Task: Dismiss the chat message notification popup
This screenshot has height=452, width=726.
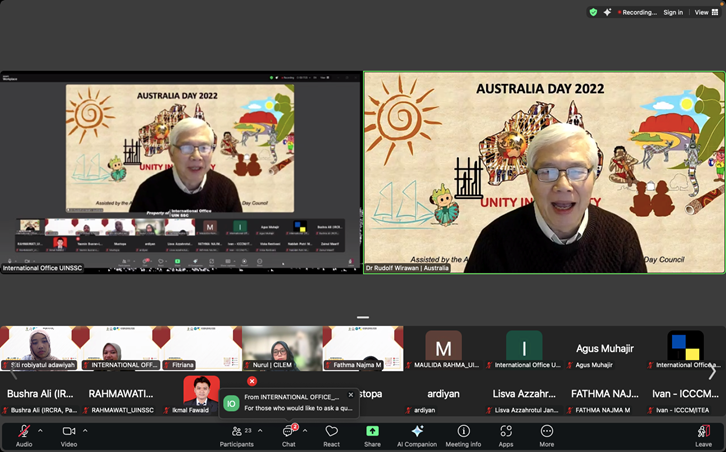Action: 350,395
